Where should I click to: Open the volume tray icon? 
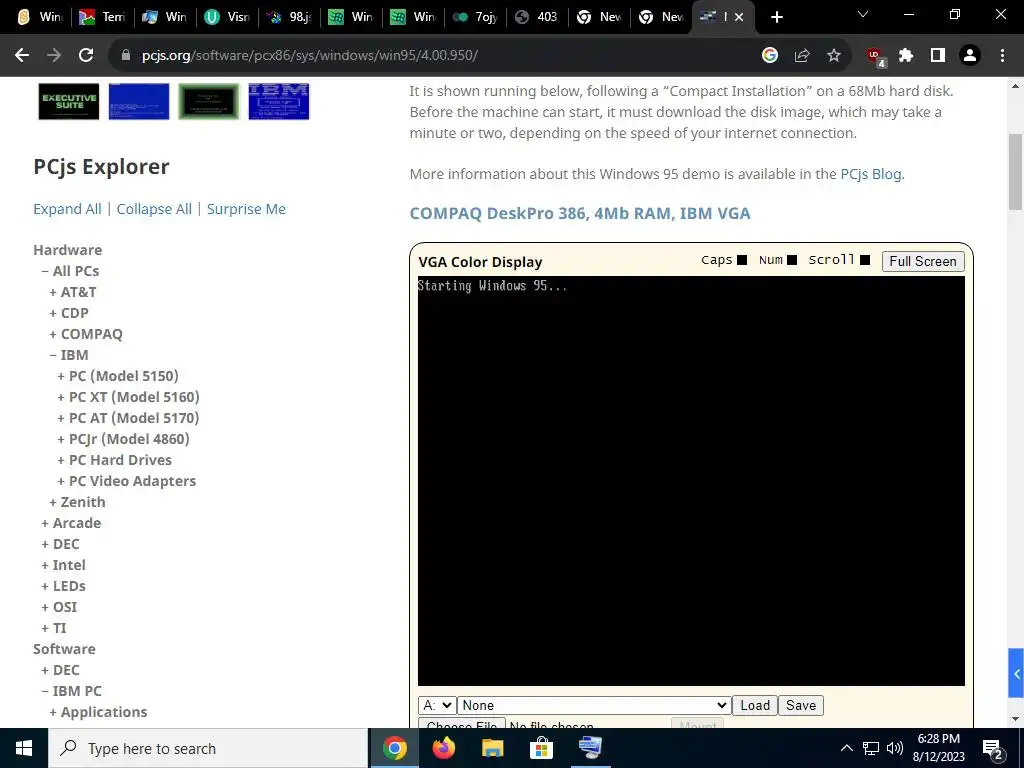[x=895, y=748]
